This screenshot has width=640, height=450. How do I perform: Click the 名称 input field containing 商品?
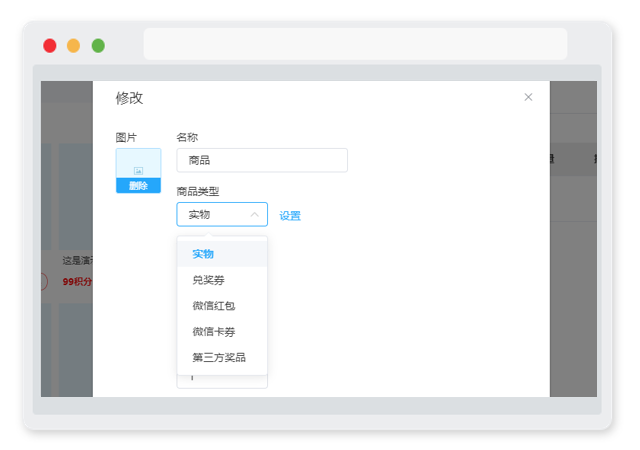(262, 160)
